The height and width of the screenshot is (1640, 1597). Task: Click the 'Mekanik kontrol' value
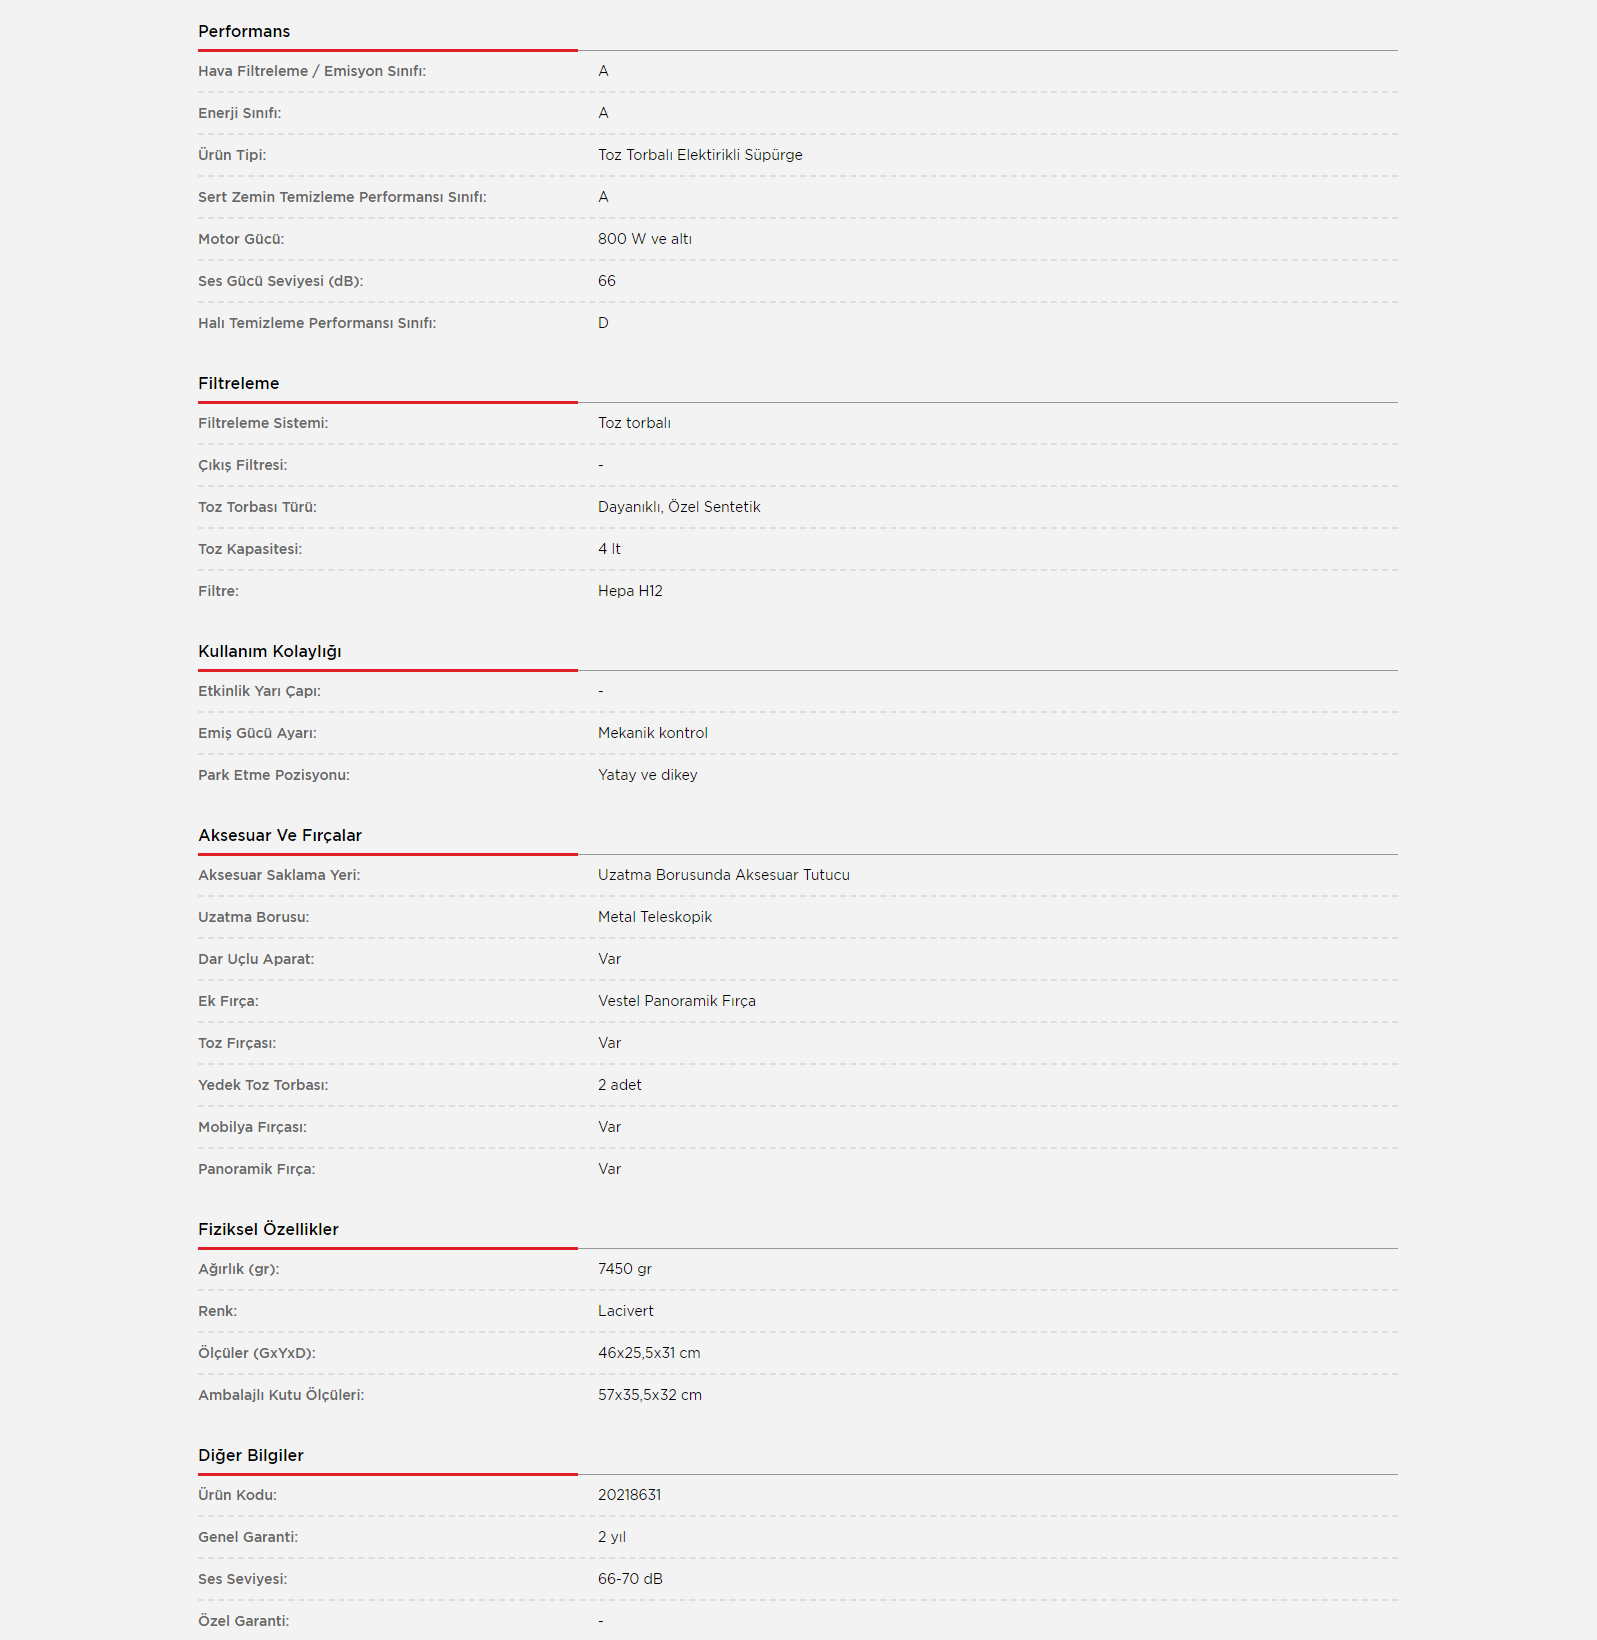pyautogui.click(x=652, y=733)
